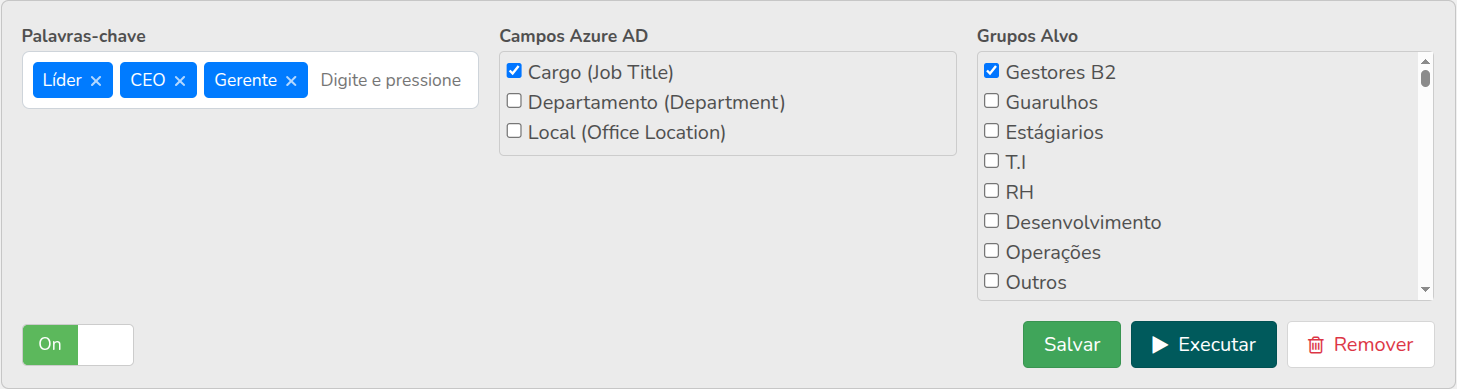Click the play icon on Executar
The image size is (1457, 389).
[x=1160, y=345]
